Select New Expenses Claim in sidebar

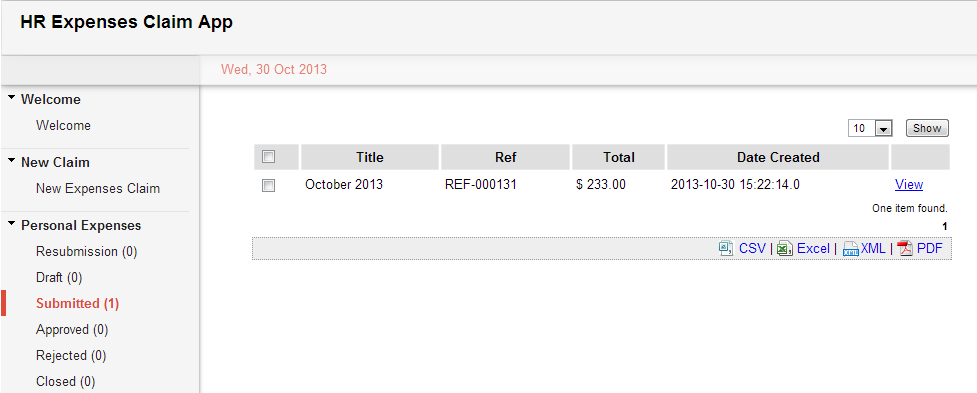click(98, 188)
